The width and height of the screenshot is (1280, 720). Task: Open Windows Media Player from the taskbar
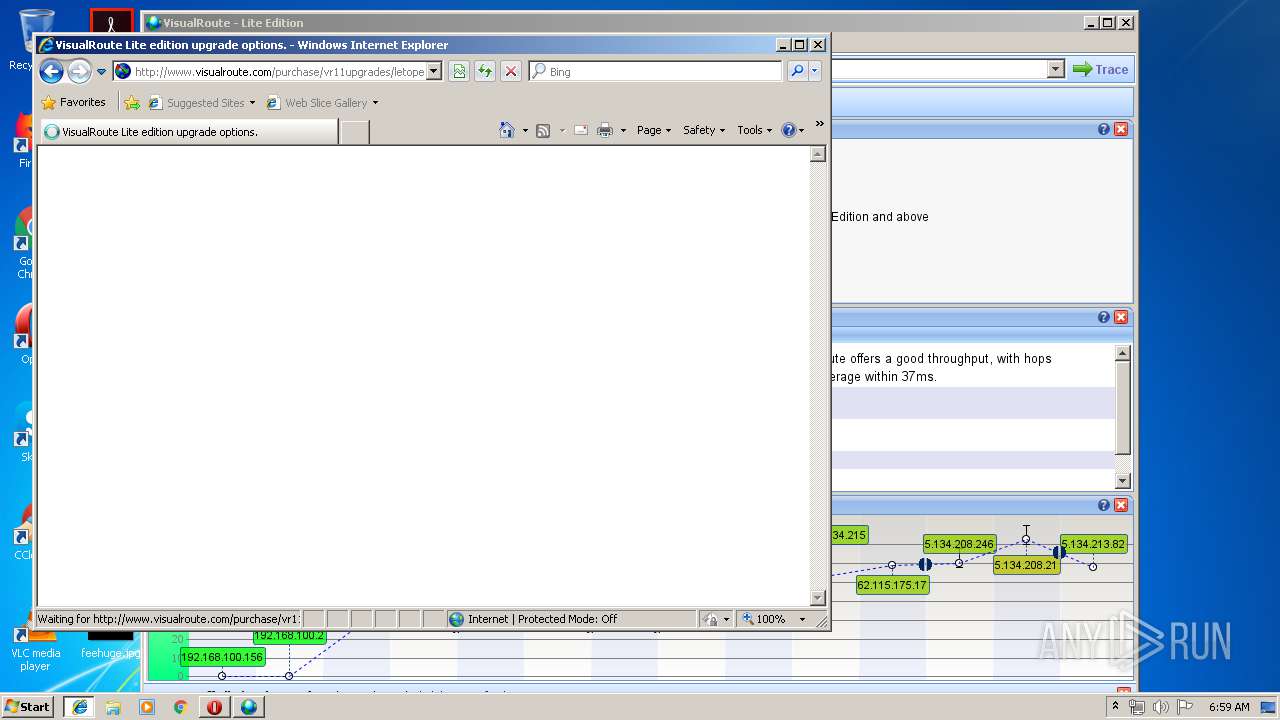(147, 707)
